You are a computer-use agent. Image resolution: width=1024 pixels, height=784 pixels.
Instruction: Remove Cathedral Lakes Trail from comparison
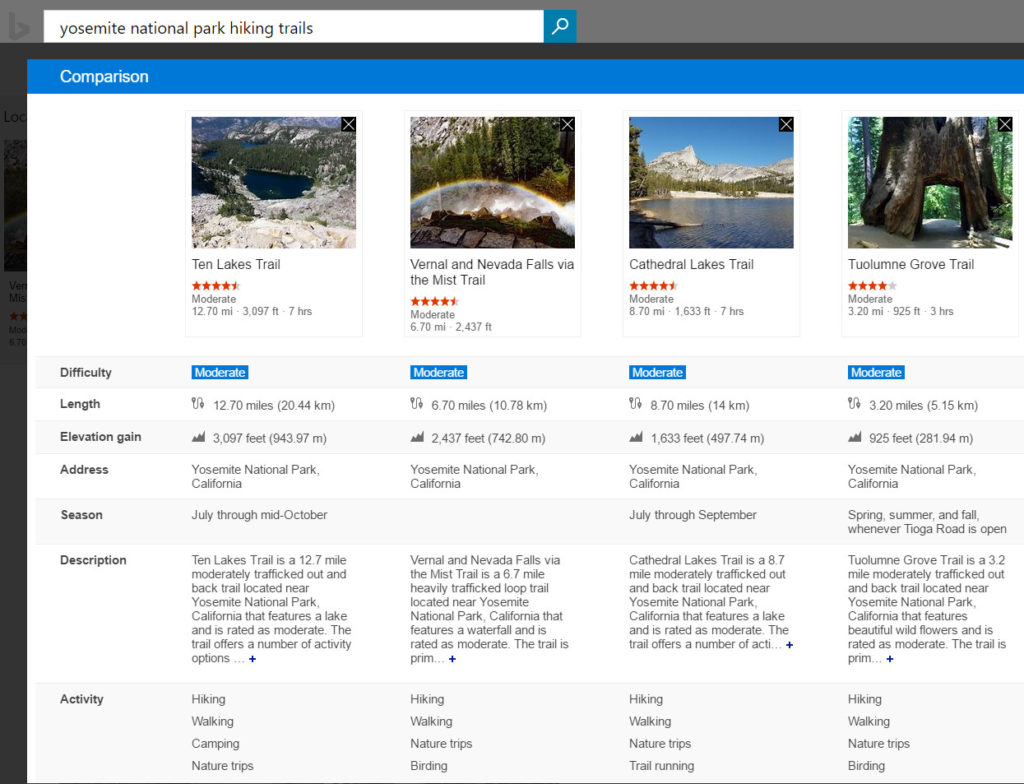coord(786,125)
